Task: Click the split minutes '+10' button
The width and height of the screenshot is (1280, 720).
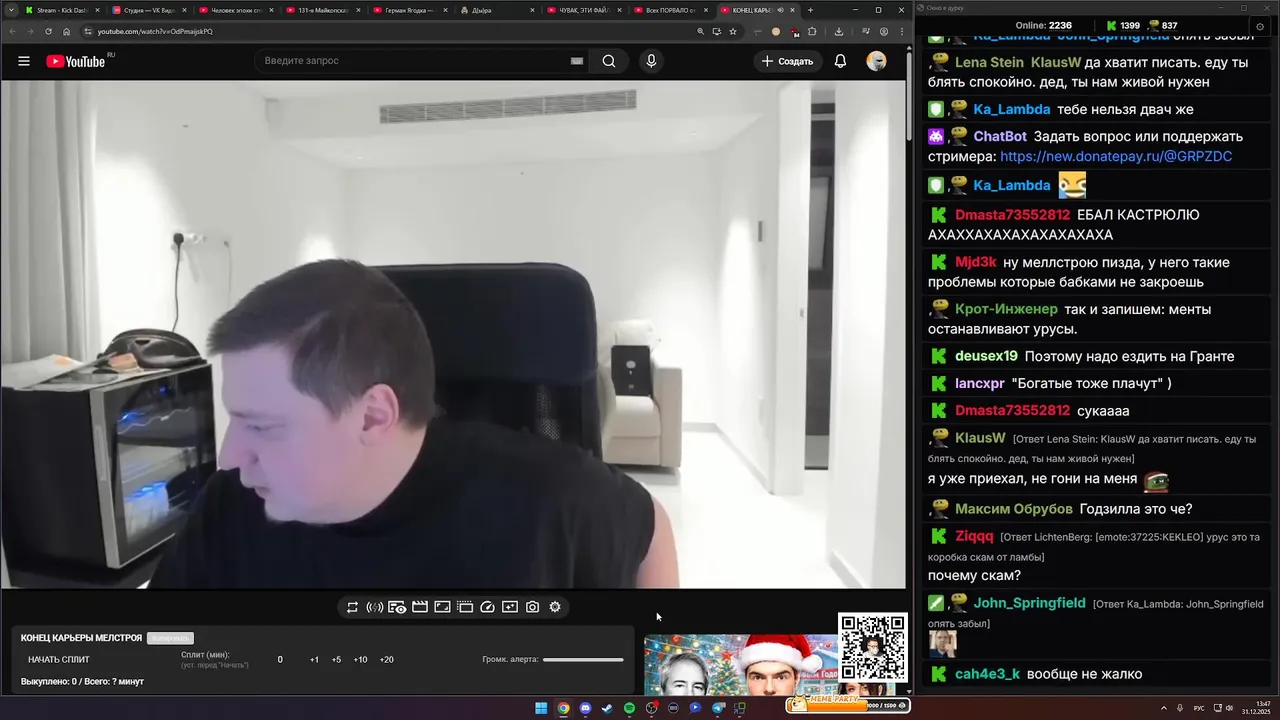Action: point(360,659)
